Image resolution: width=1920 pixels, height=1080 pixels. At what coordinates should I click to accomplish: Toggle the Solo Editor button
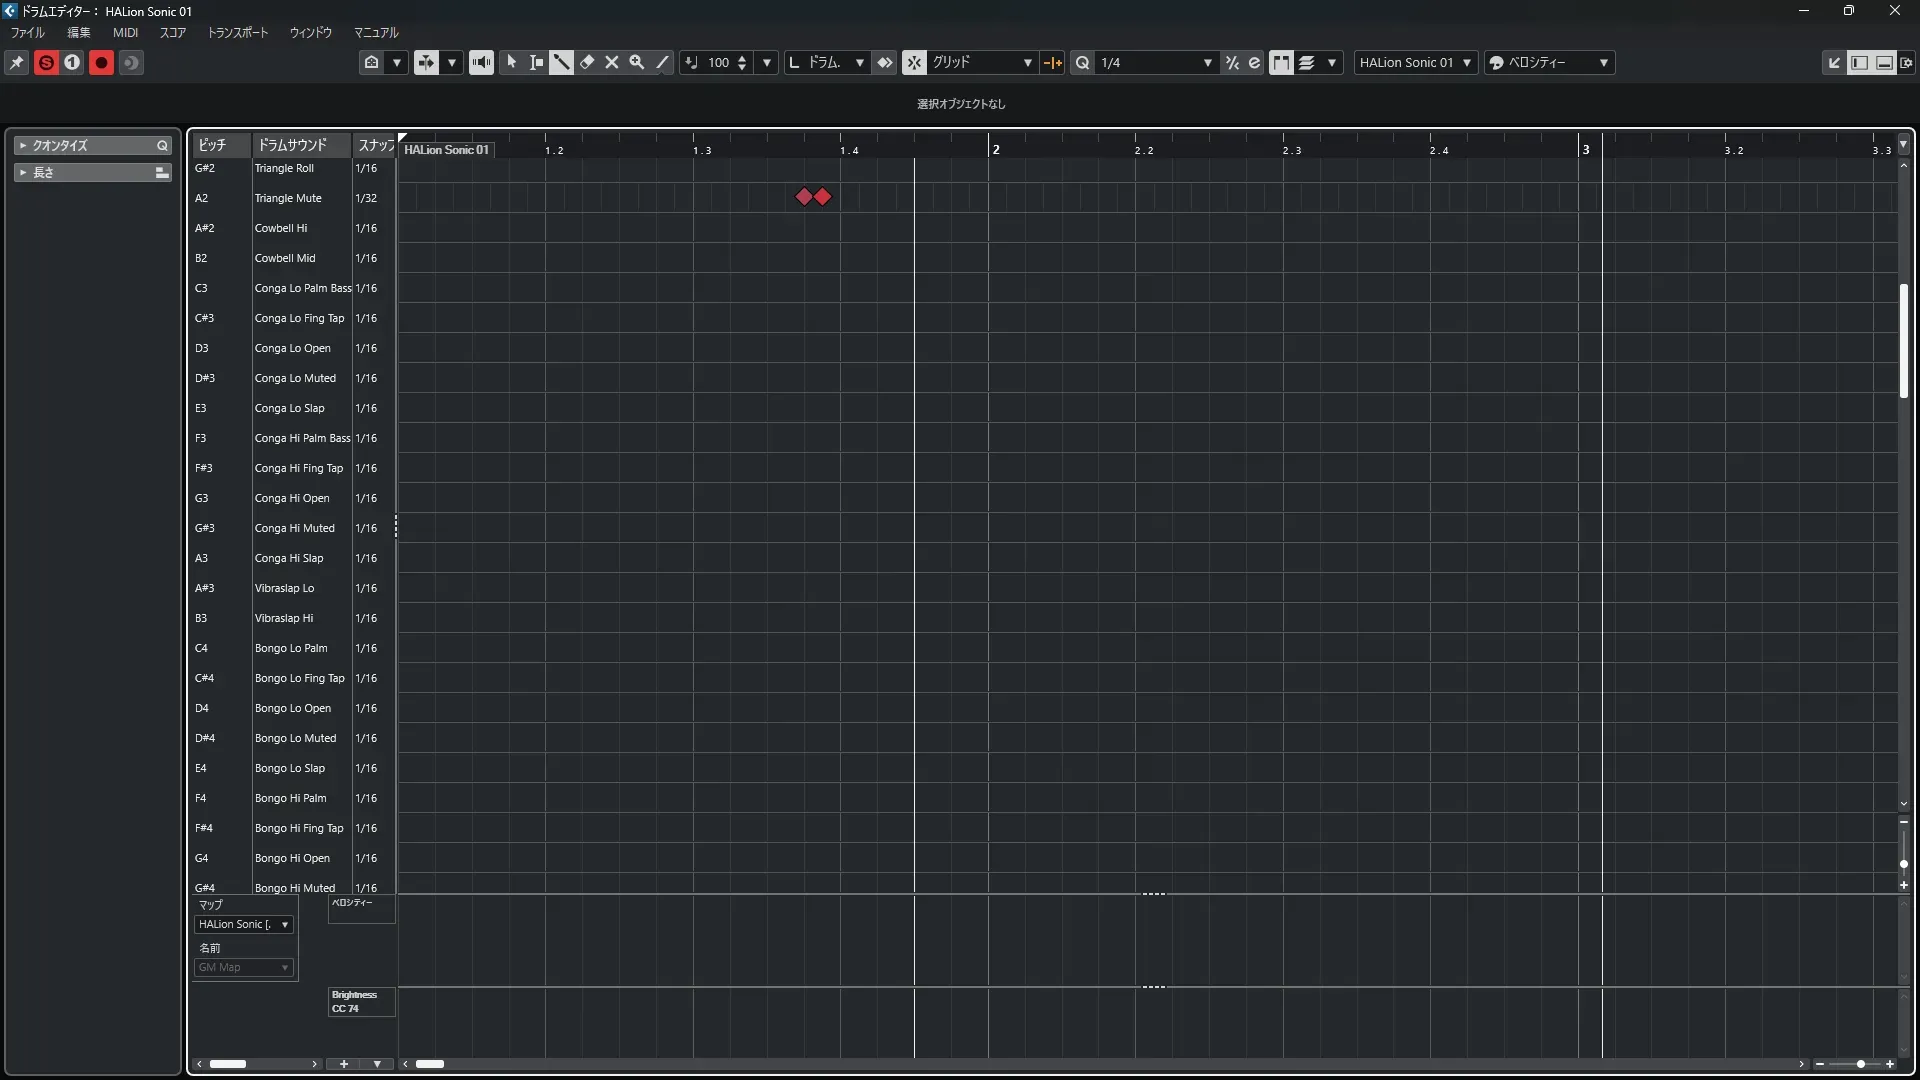(x=46, y=62)
